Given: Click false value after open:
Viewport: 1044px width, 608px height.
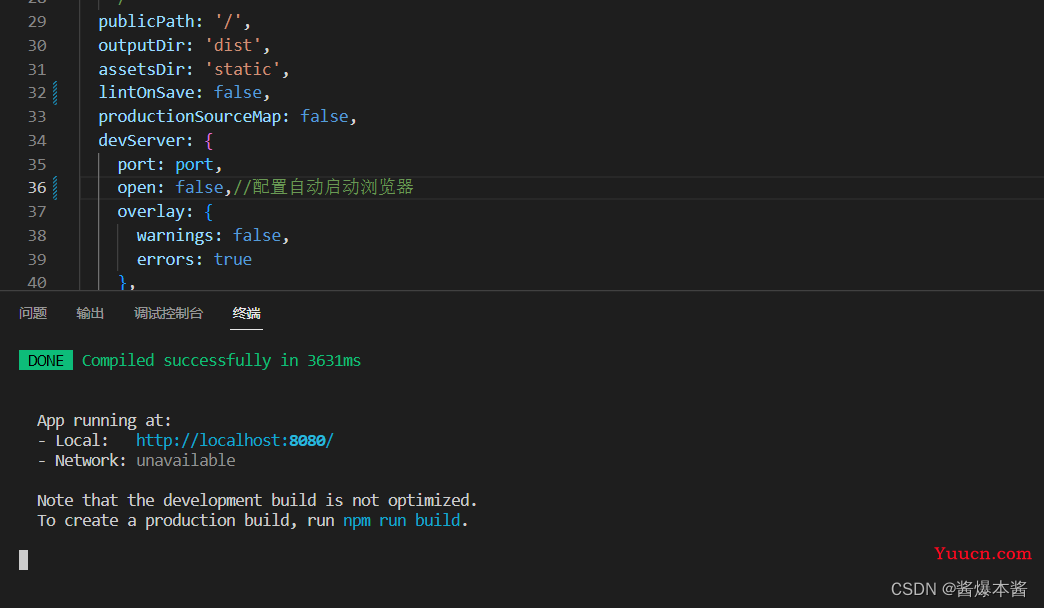Looking at the screenshot, I should (199, 188).
